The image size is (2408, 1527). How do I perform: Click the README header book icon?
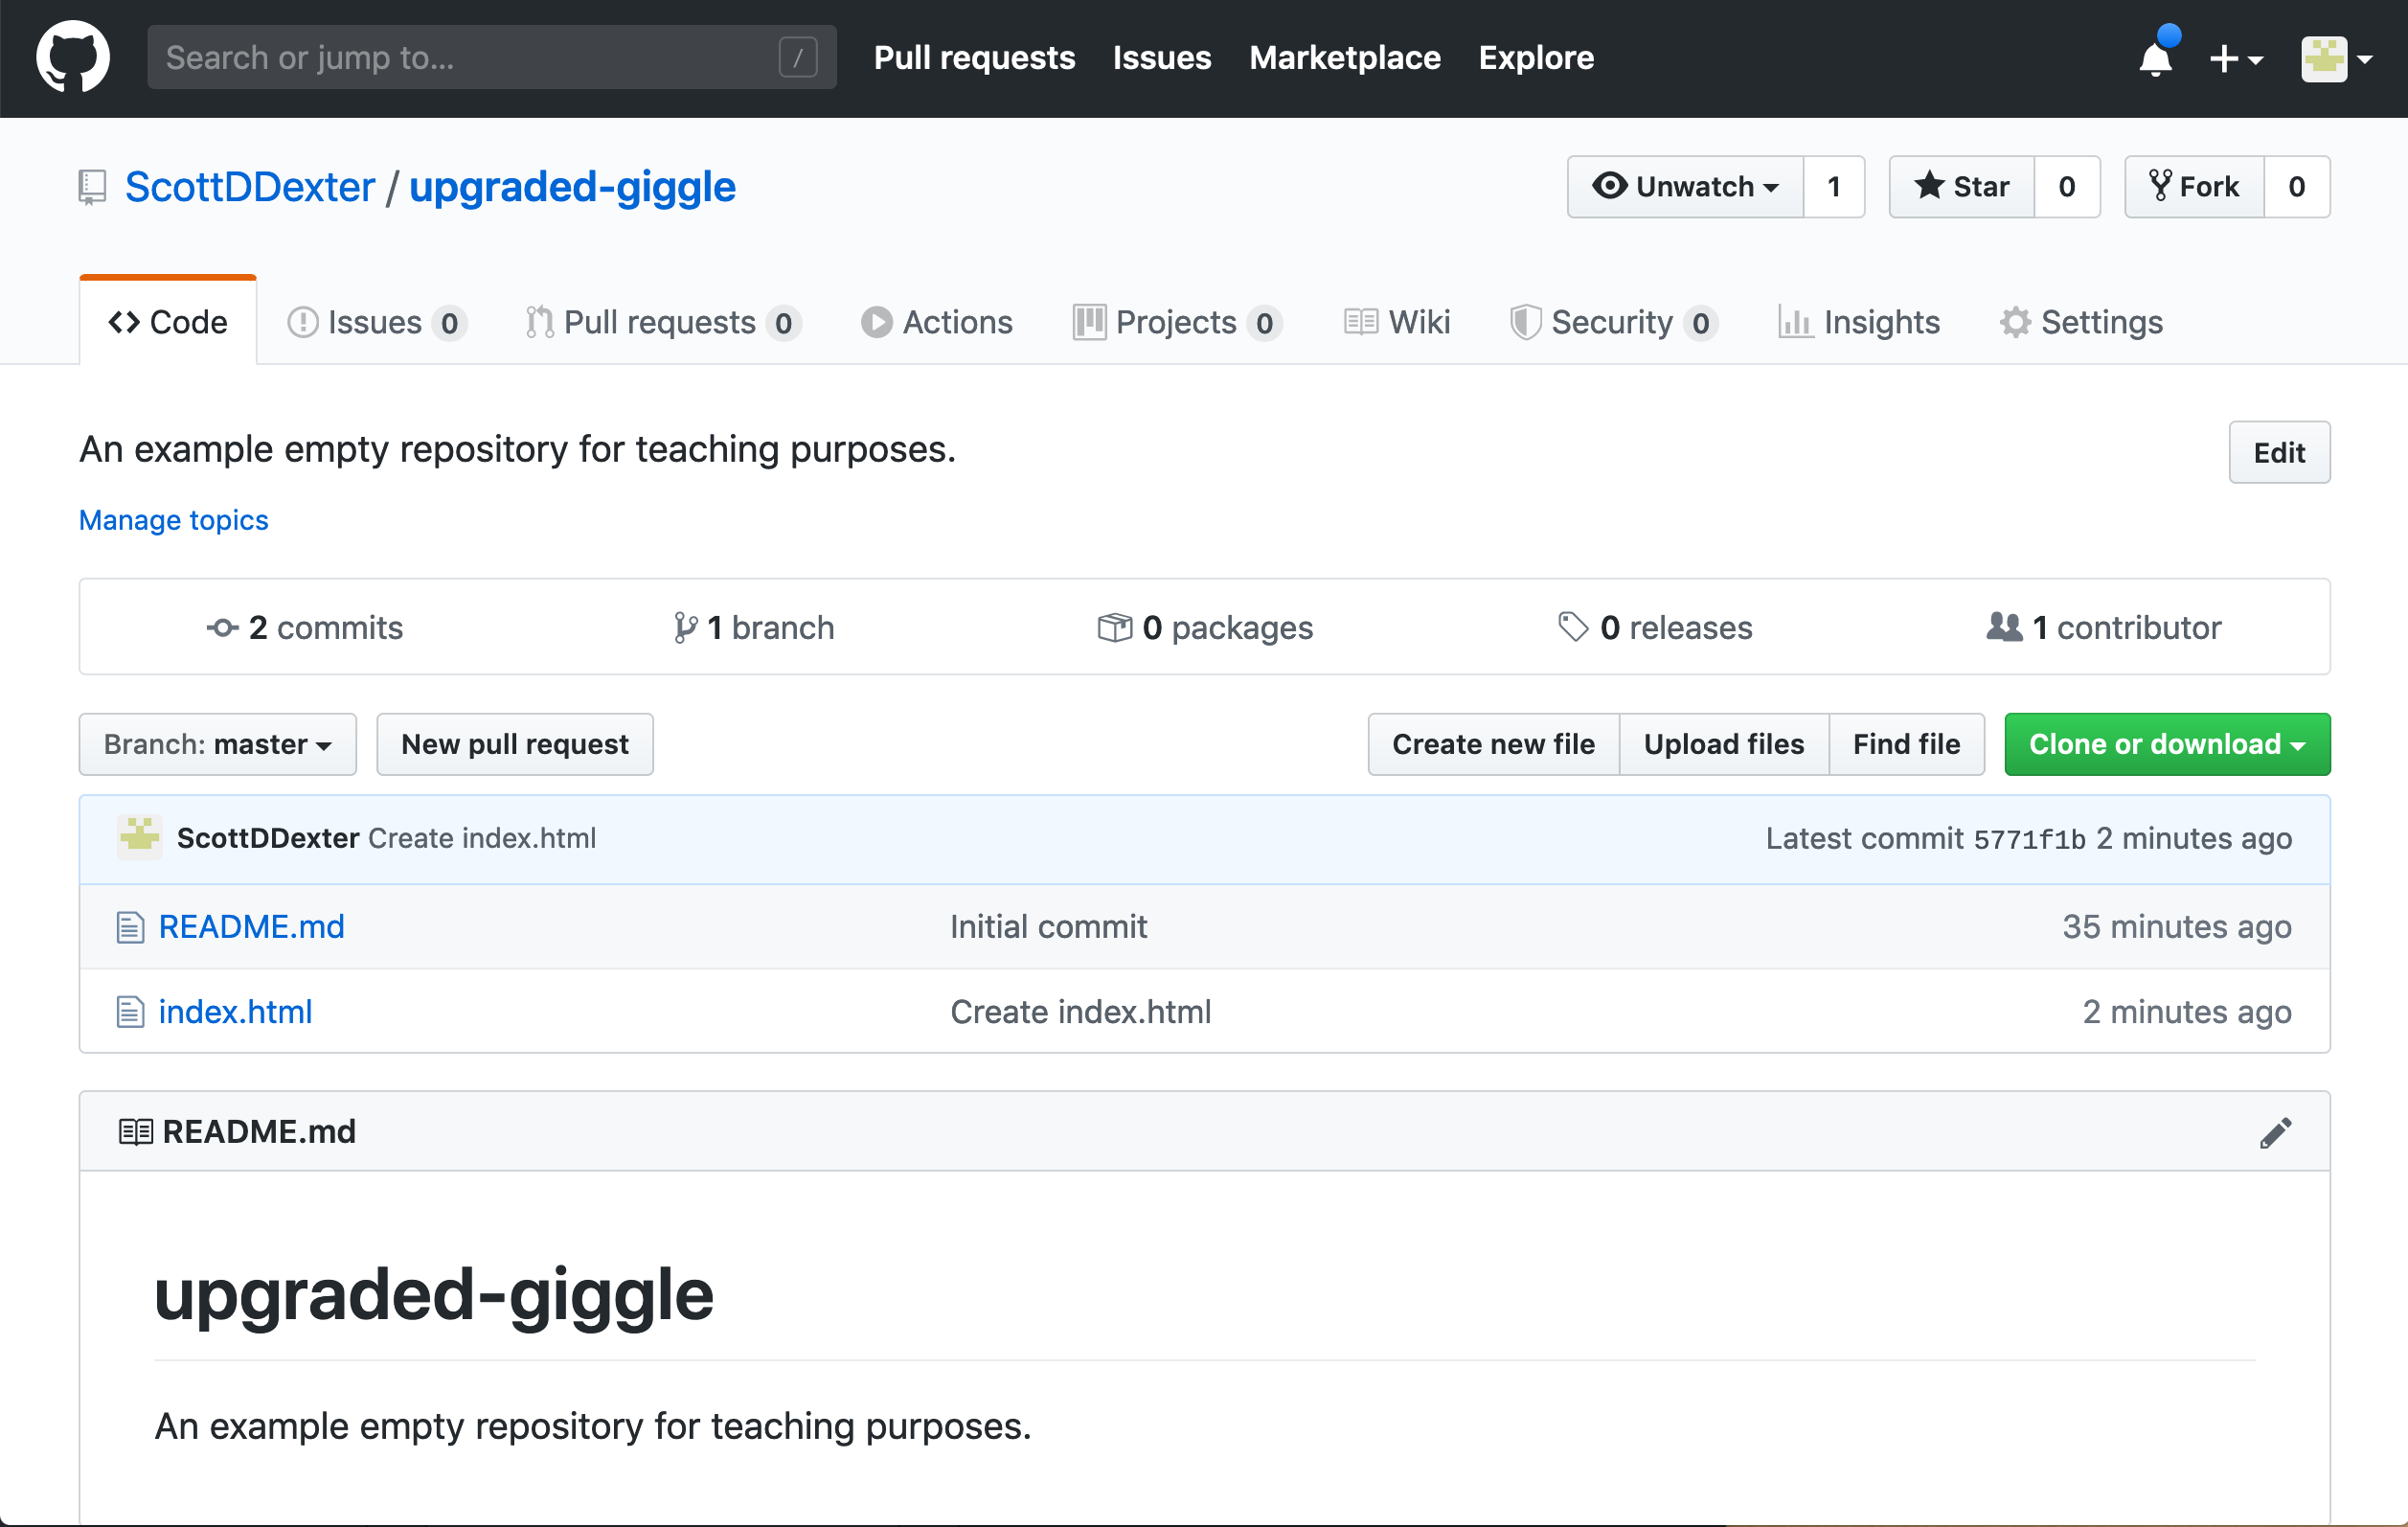(x=135, y=1132)
